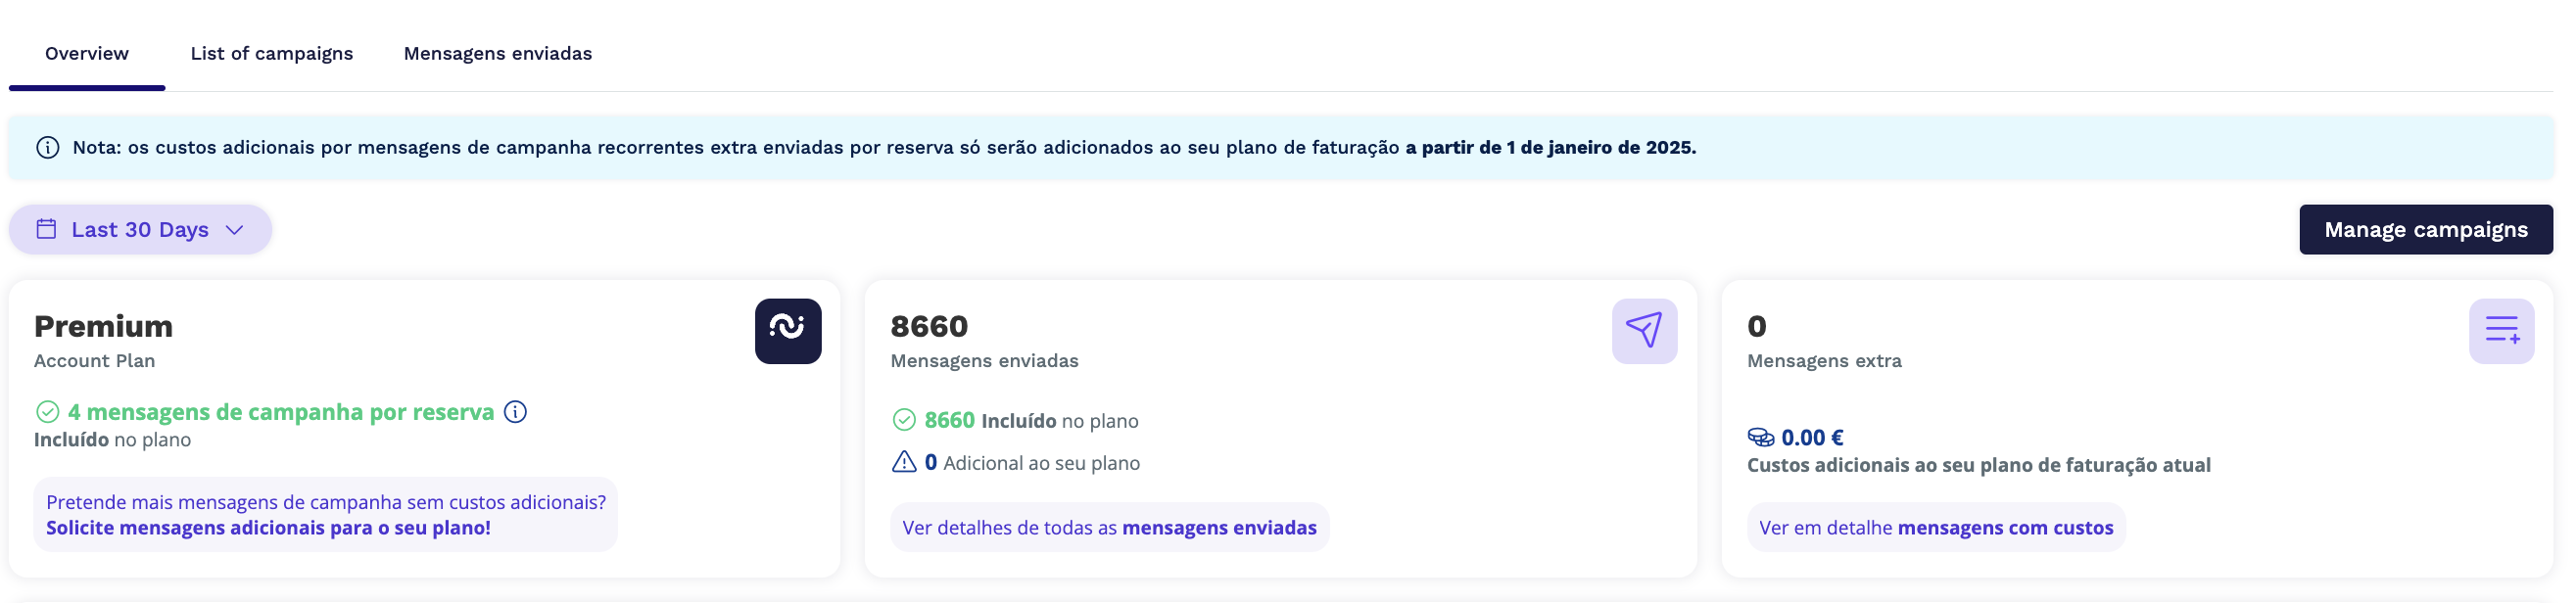Image resolution: width=2576 pixels, height=603 pixels.
Task: Click the 8660 Mensagens enviadas count
Action: coord(929,326)
